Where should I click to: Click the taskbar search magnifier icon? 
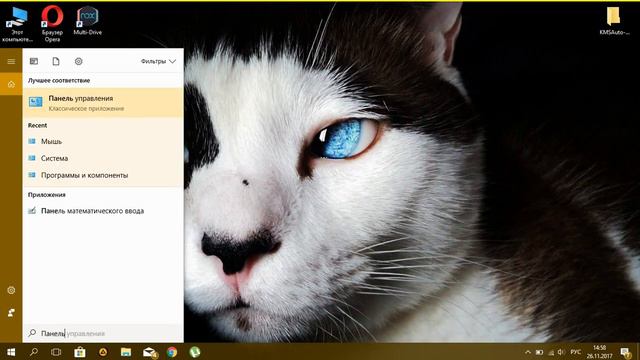pyautogui.click(x=34, y=352)
